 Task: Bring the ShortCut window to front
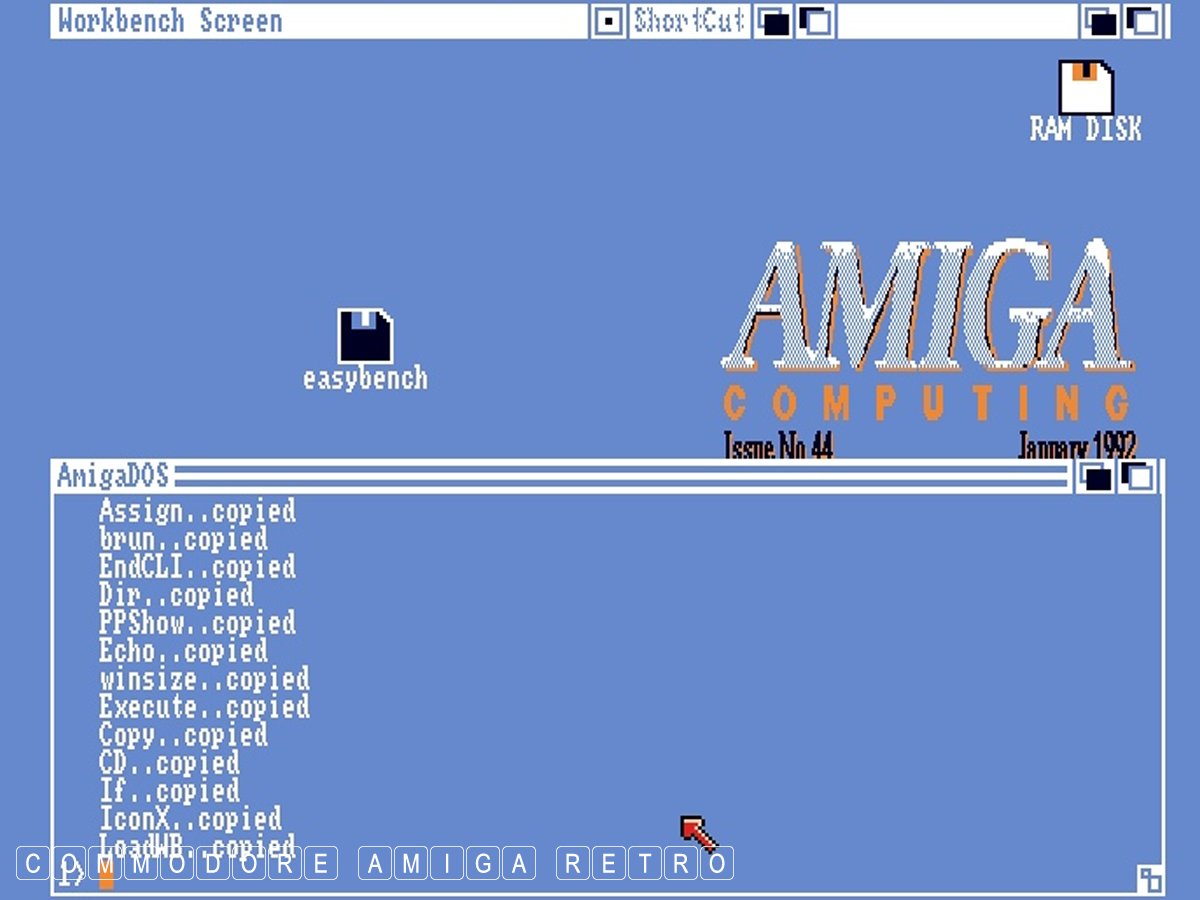coord(816,21)
